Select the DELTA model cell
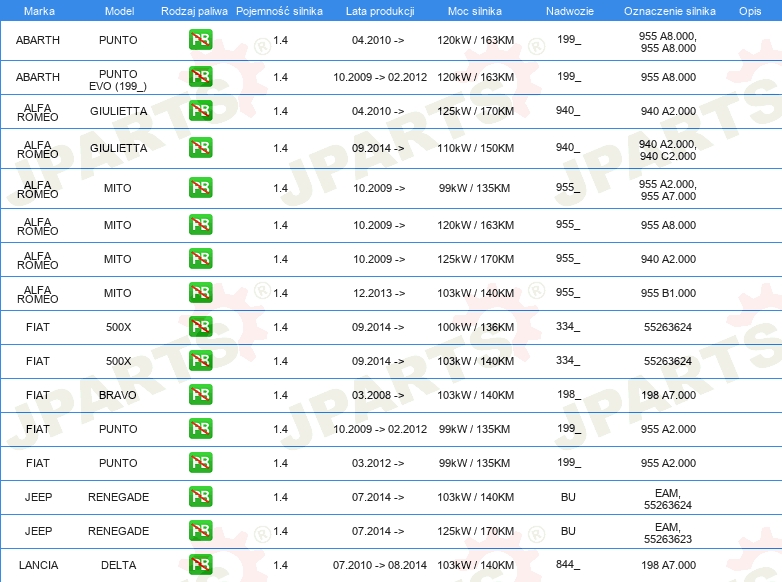This screenshot has width=782, height=582. click(118, 565)
